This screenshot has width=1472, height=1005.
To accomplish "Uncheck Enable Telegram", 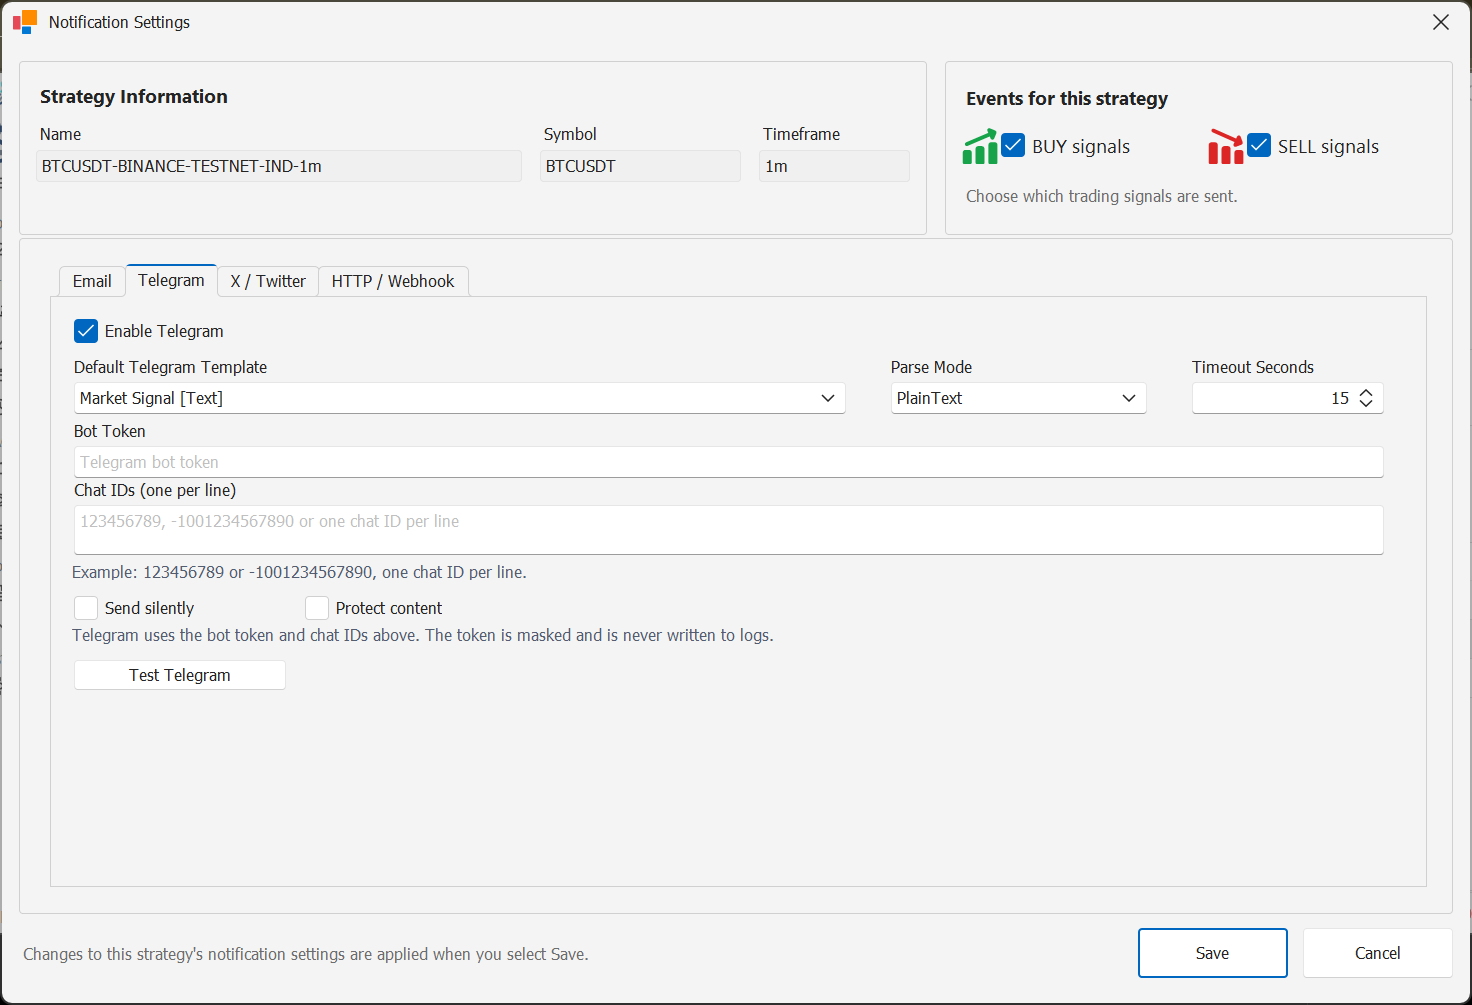I will [x=86, y=331].
